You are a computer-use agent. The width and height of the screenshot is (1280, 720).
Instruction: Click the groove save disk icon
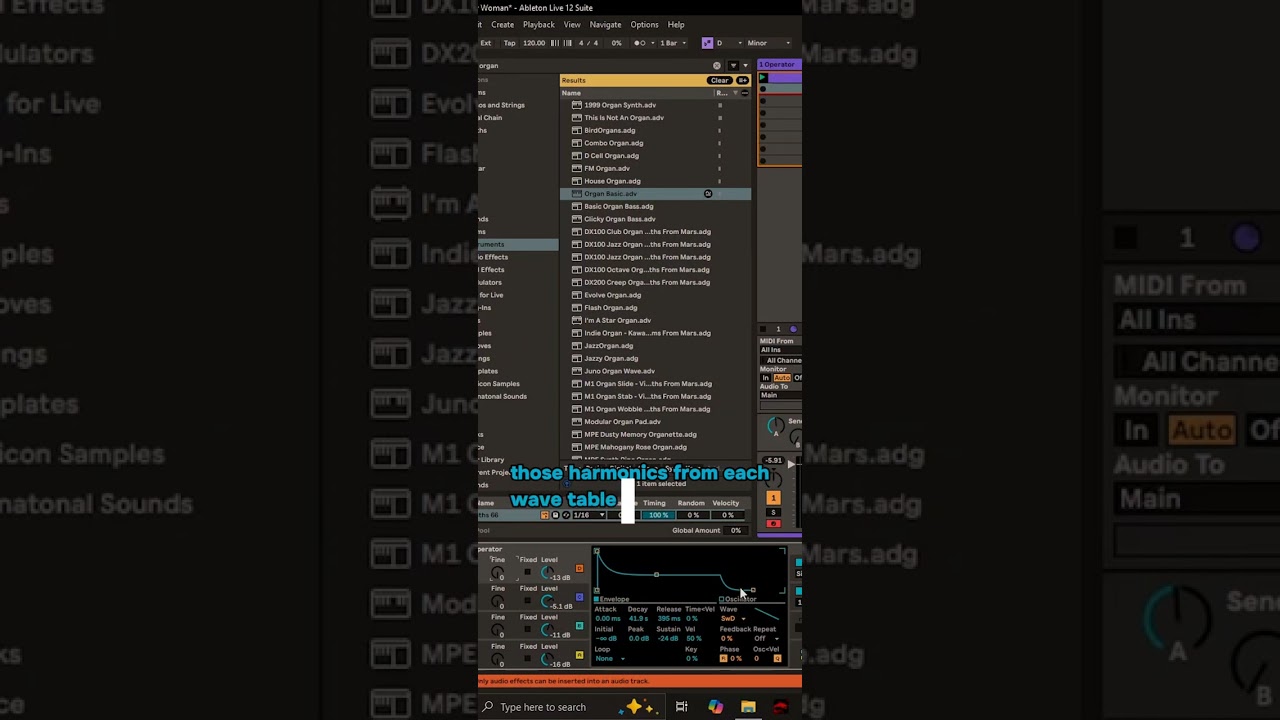pos(555,515)
